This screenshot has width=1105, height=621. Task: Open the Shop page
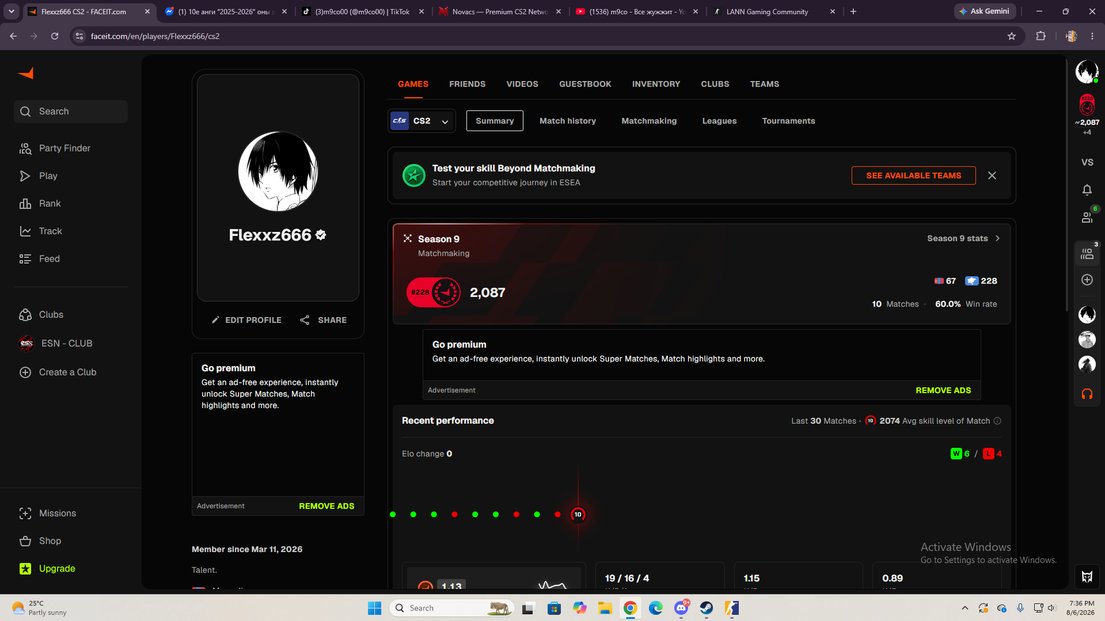tap(40, 541)
